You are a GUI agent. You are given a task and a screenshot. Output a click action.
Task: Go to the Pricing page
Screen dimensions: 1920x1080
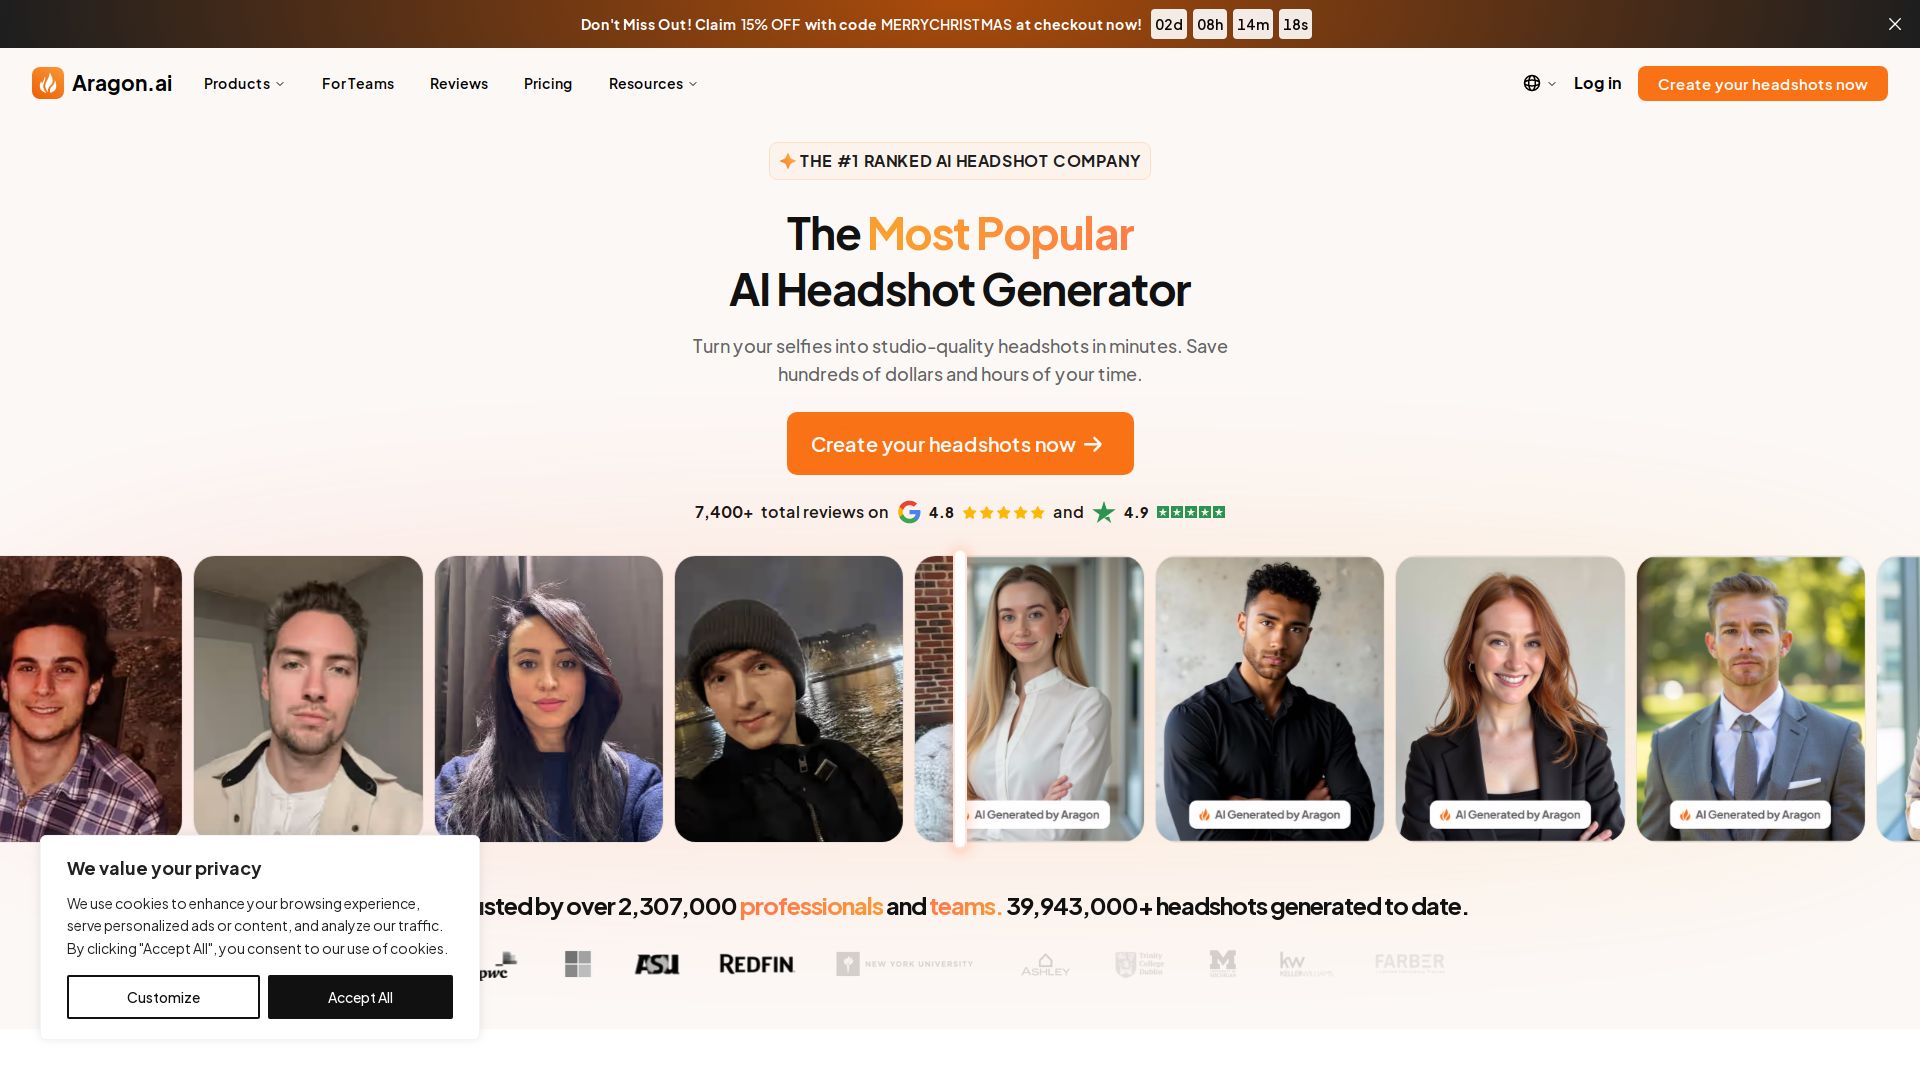[548, 84]
